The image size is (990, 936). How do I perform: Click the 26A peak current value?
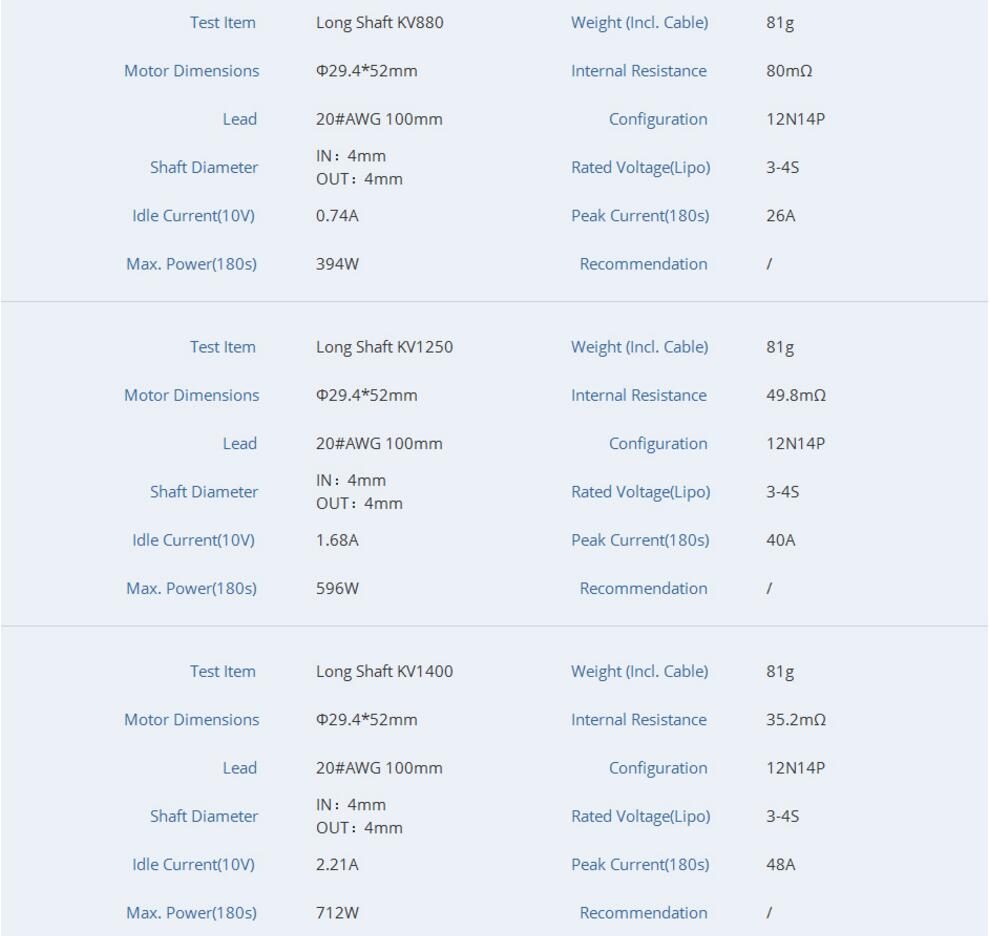pyautogui.click(x=780, y=216)
